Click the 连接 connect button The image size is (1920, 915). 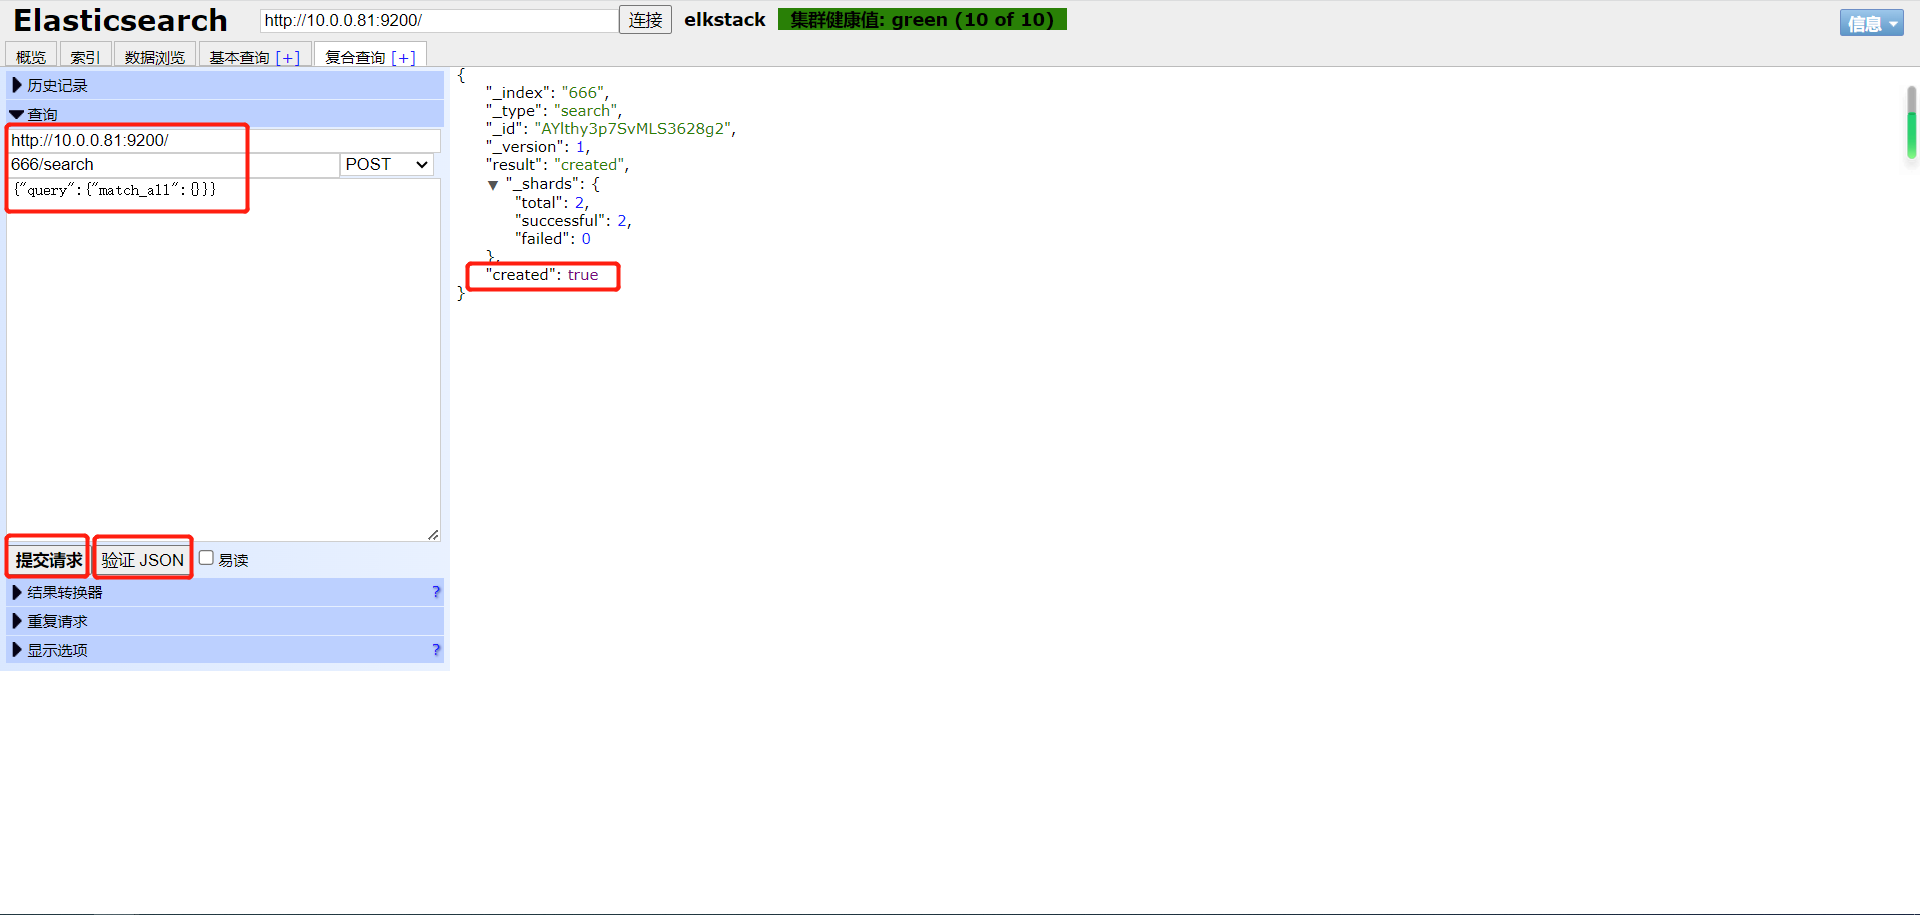point(645,20)
